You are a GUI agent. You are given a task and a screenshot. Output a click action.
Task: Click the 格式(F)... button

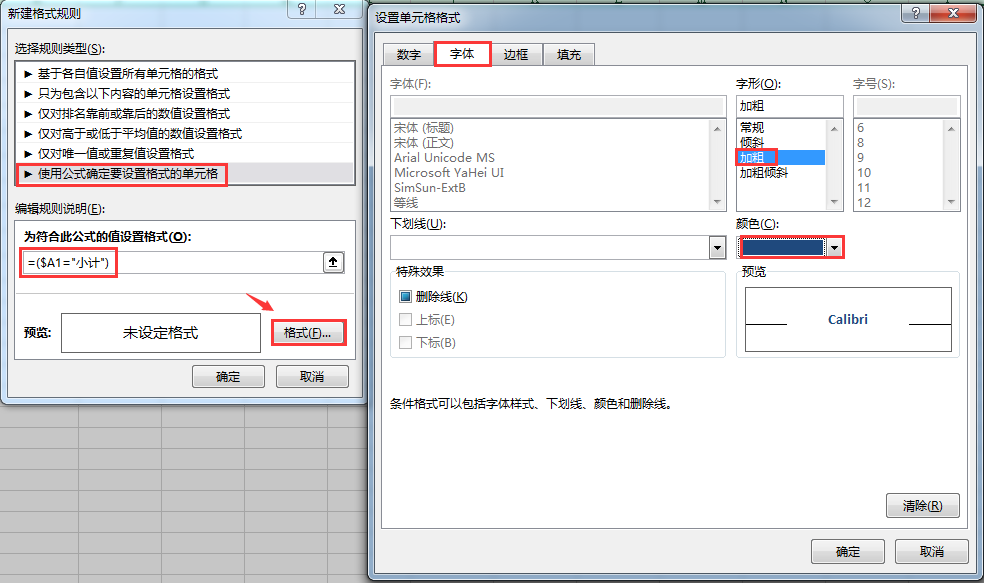308,333
